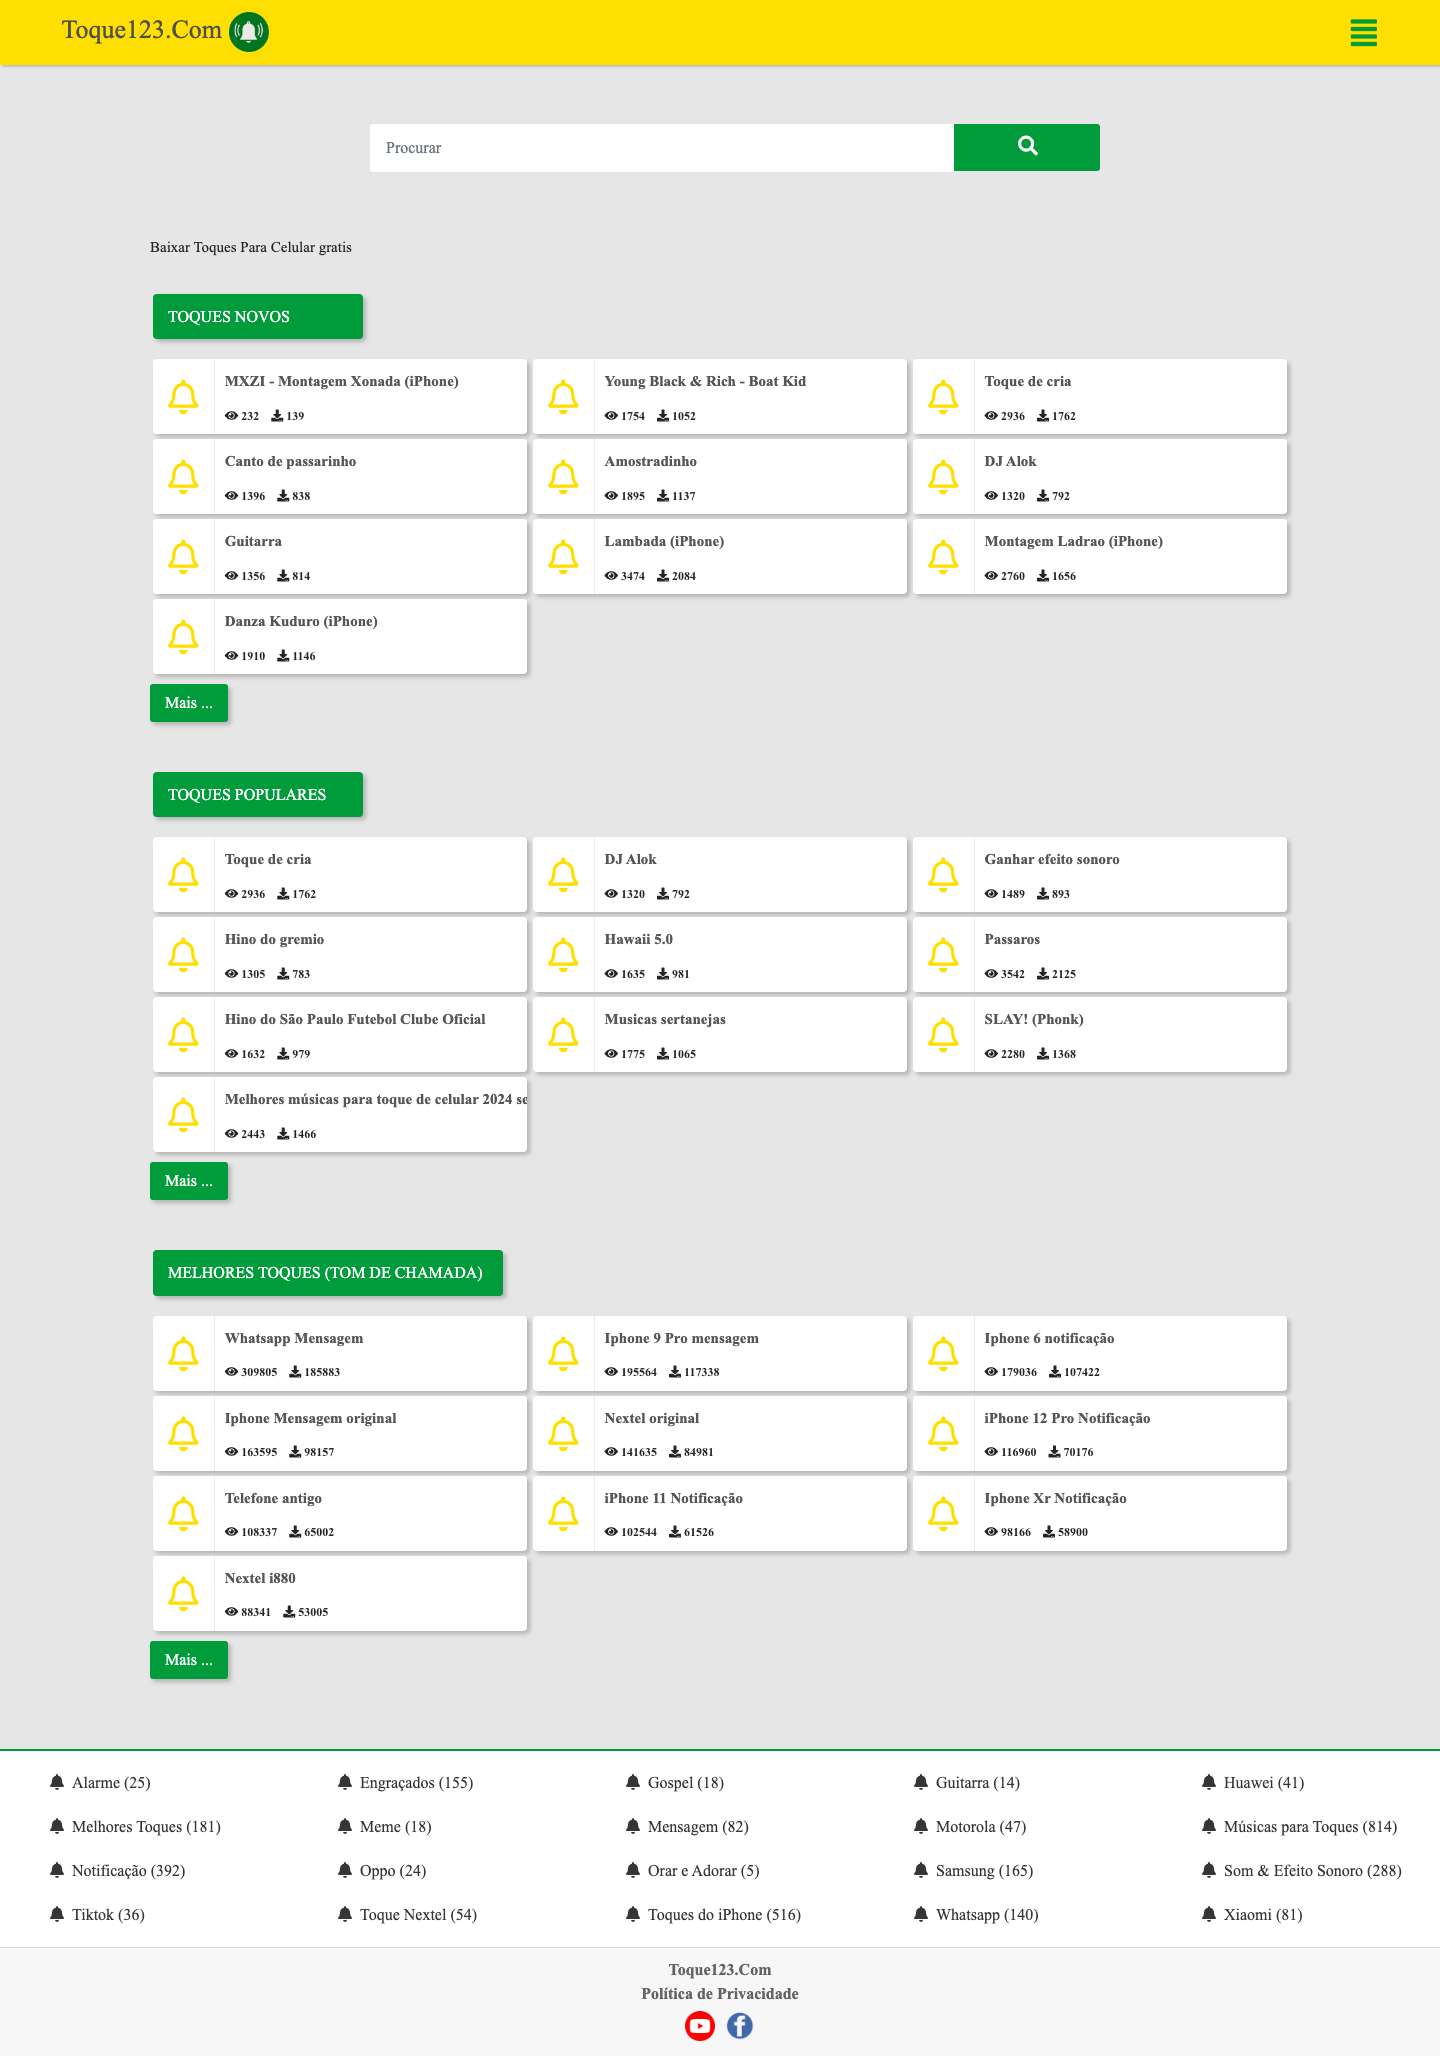Open the TOQUES NOVOS section header
Viewport: 1440px width, 2056px height.
tap(257, 317)
